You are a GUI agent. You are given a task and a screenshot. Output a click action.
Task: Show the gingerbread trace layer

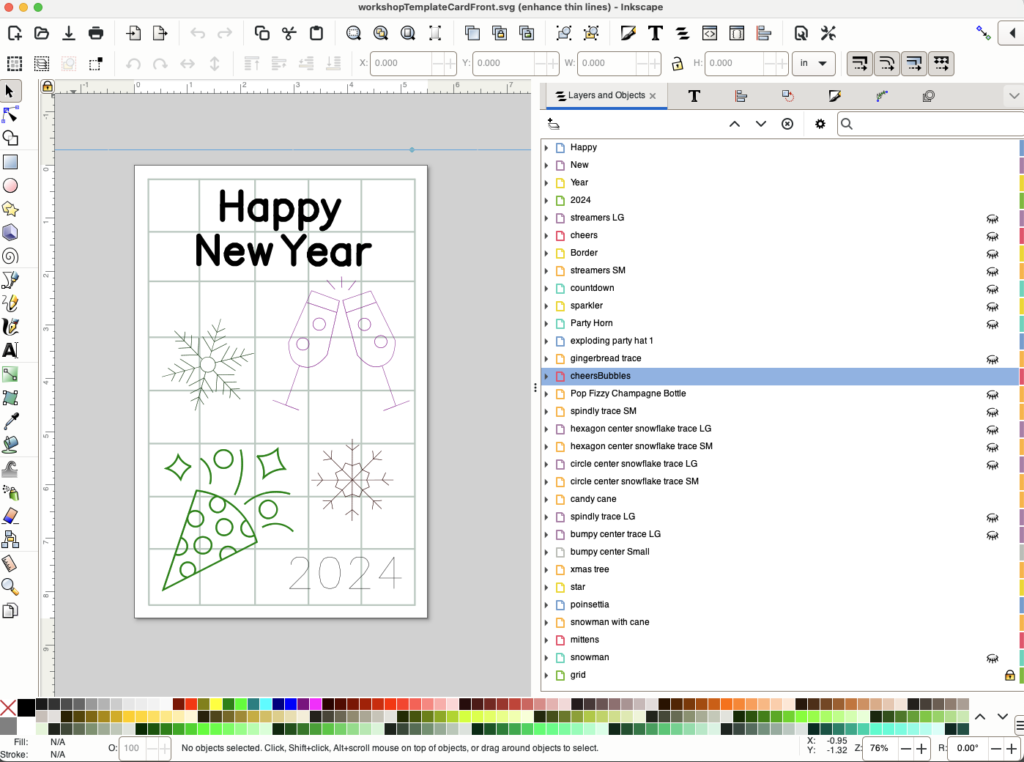pyautogui.click(x=992, y=359)
